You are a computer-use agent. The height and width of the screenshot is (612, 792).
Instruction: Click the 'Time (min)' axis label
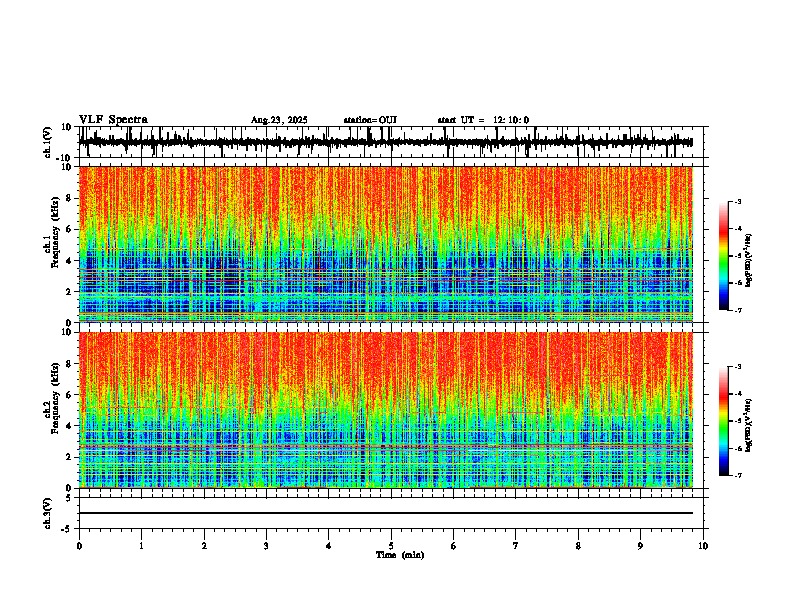click(x=400, y=555)
